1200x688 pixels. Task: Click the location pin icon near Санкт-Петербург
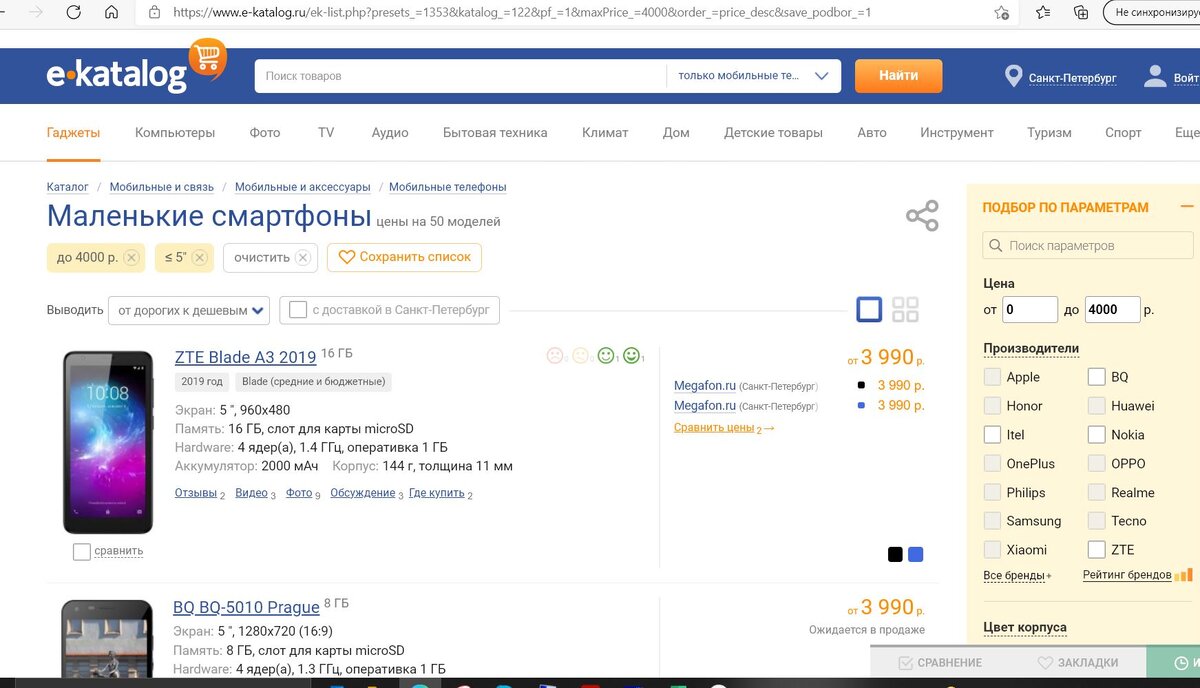pyautogui.click(x=1013, y=77)
